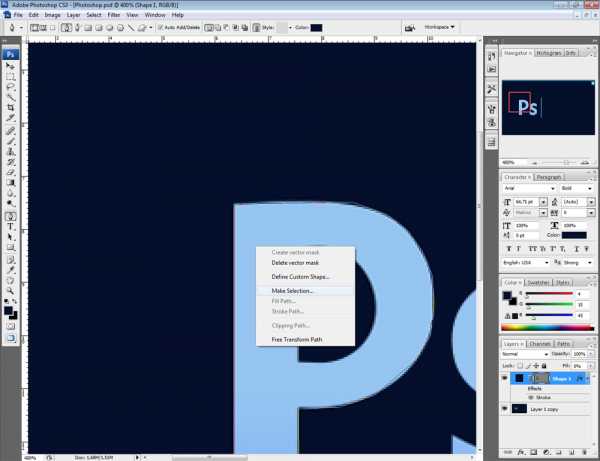Select the Pen tool in the toolbox
This screenshot has width=600, height=461.
click(10, 216)
